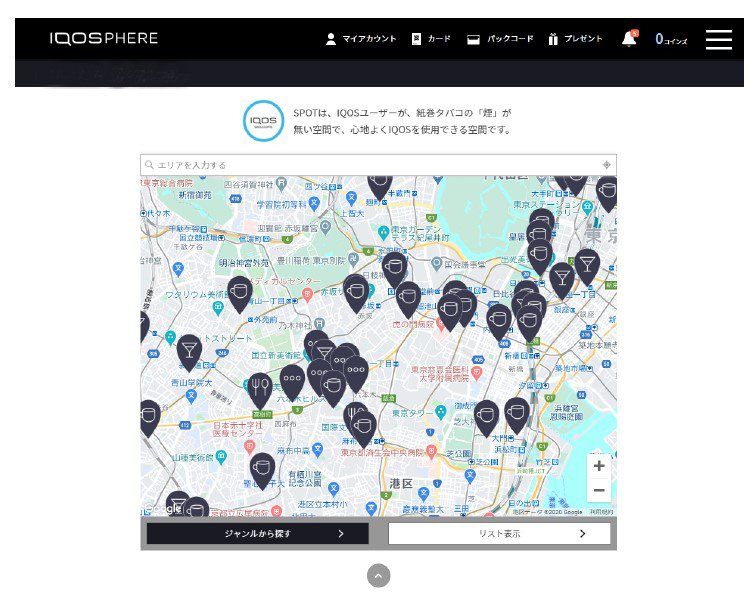Open the パックコード menu item
The width and height of the screenshot is (754, 594).
point(500,38)
